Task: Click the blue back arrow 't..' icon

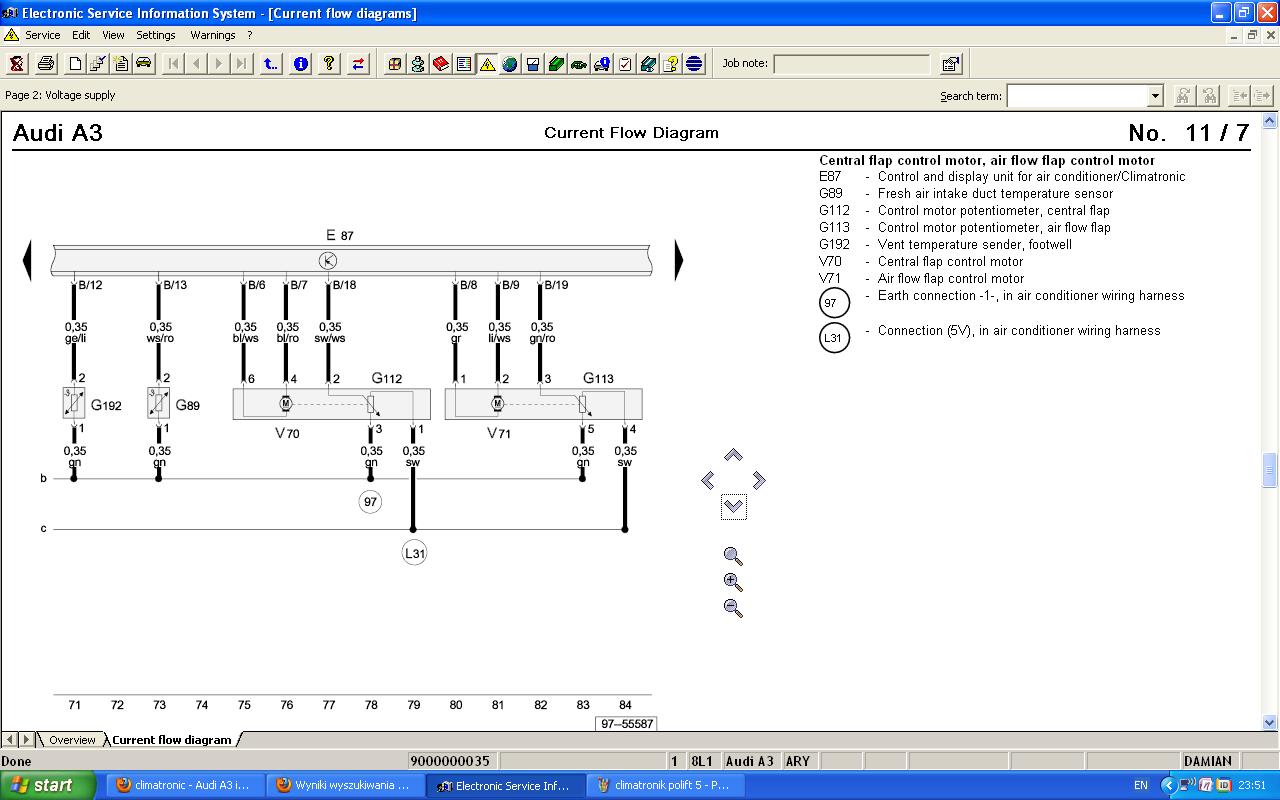Action: 271,64
